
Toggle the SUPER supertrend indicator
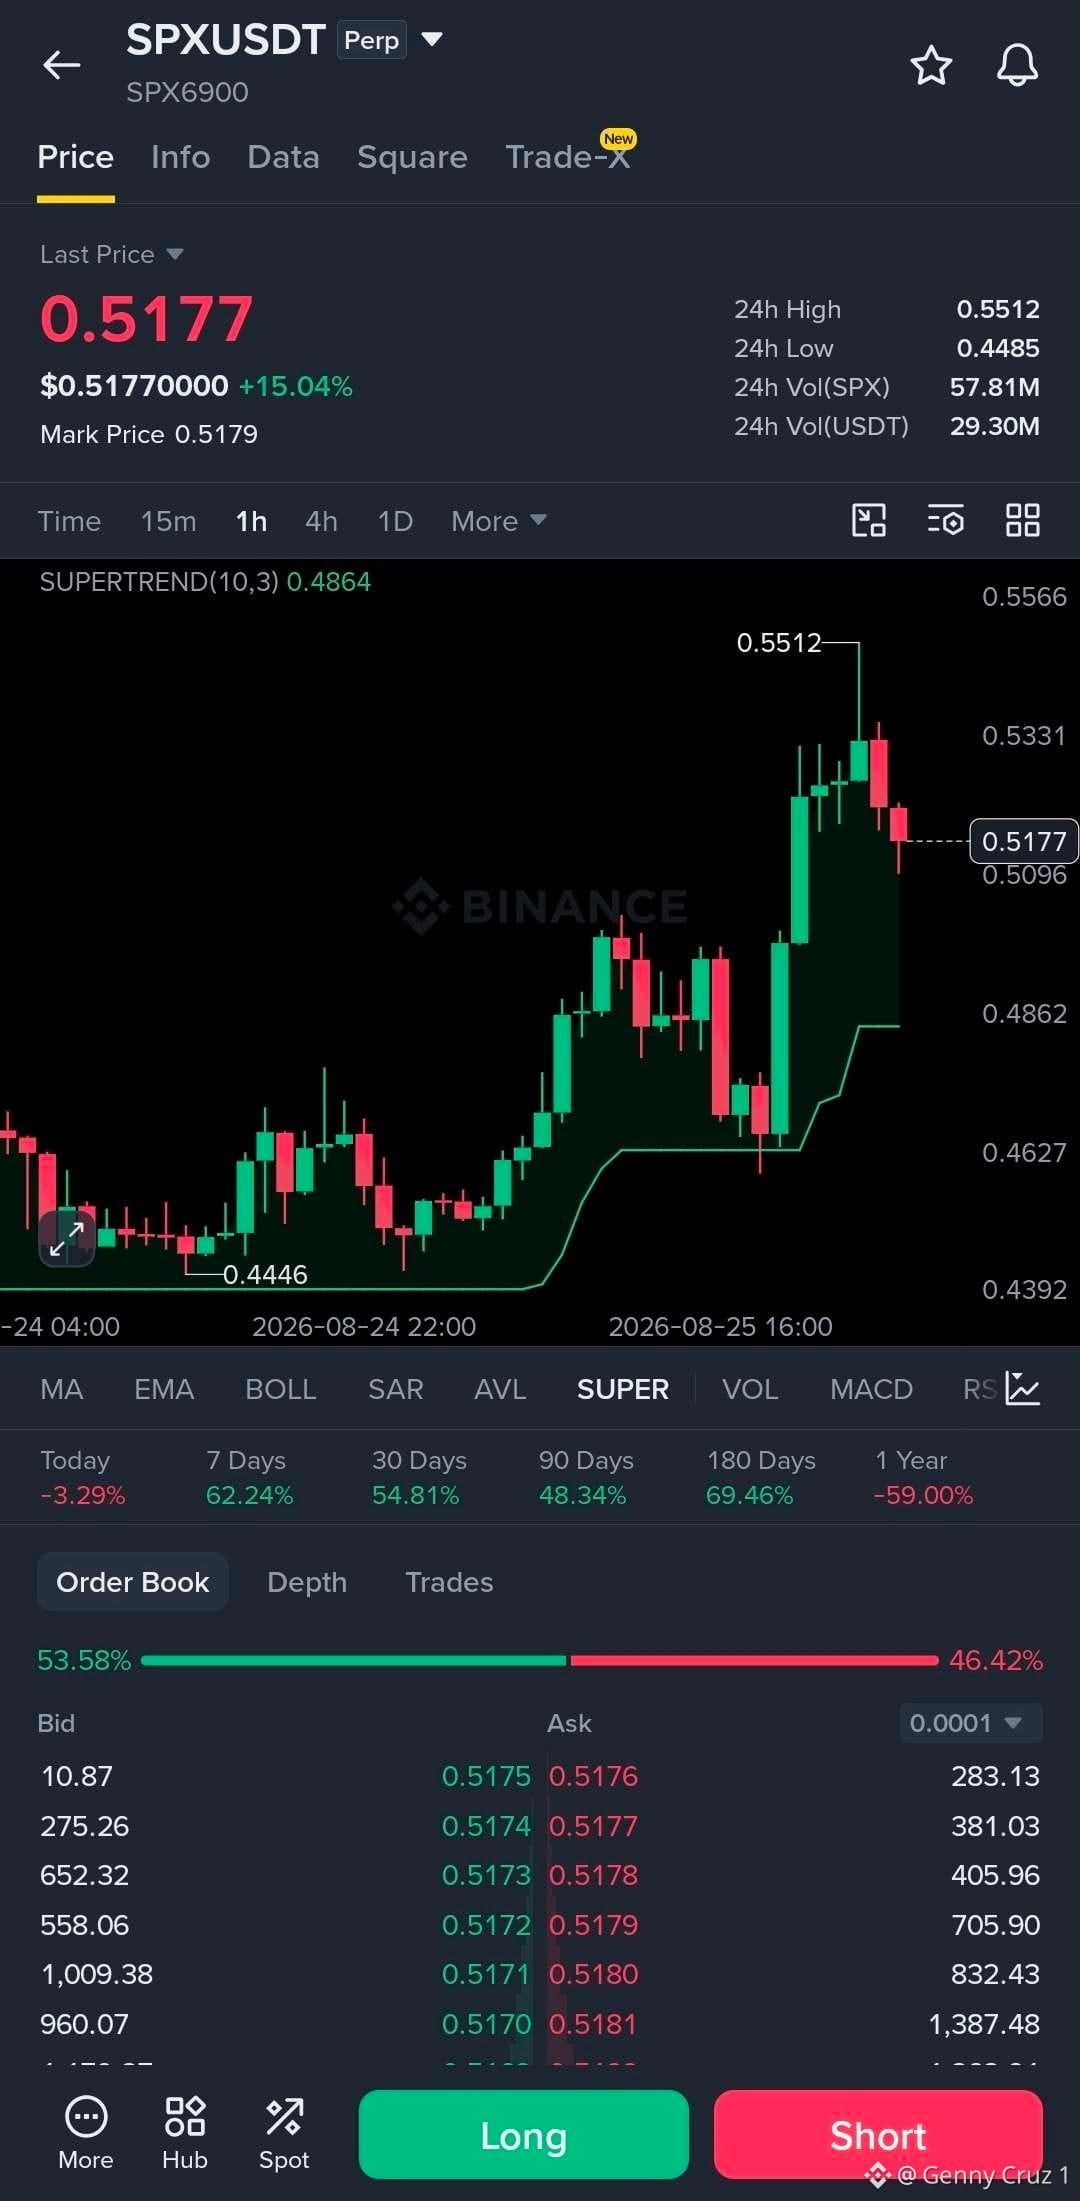coord(622,1388)
